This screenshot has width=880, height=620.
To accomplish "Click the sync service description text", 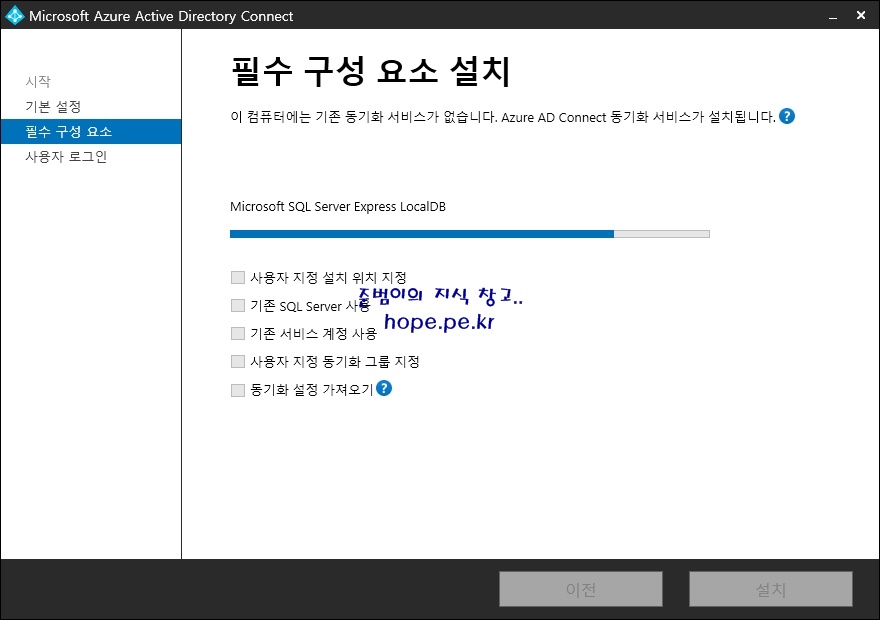I will click(x=503, y=117).
